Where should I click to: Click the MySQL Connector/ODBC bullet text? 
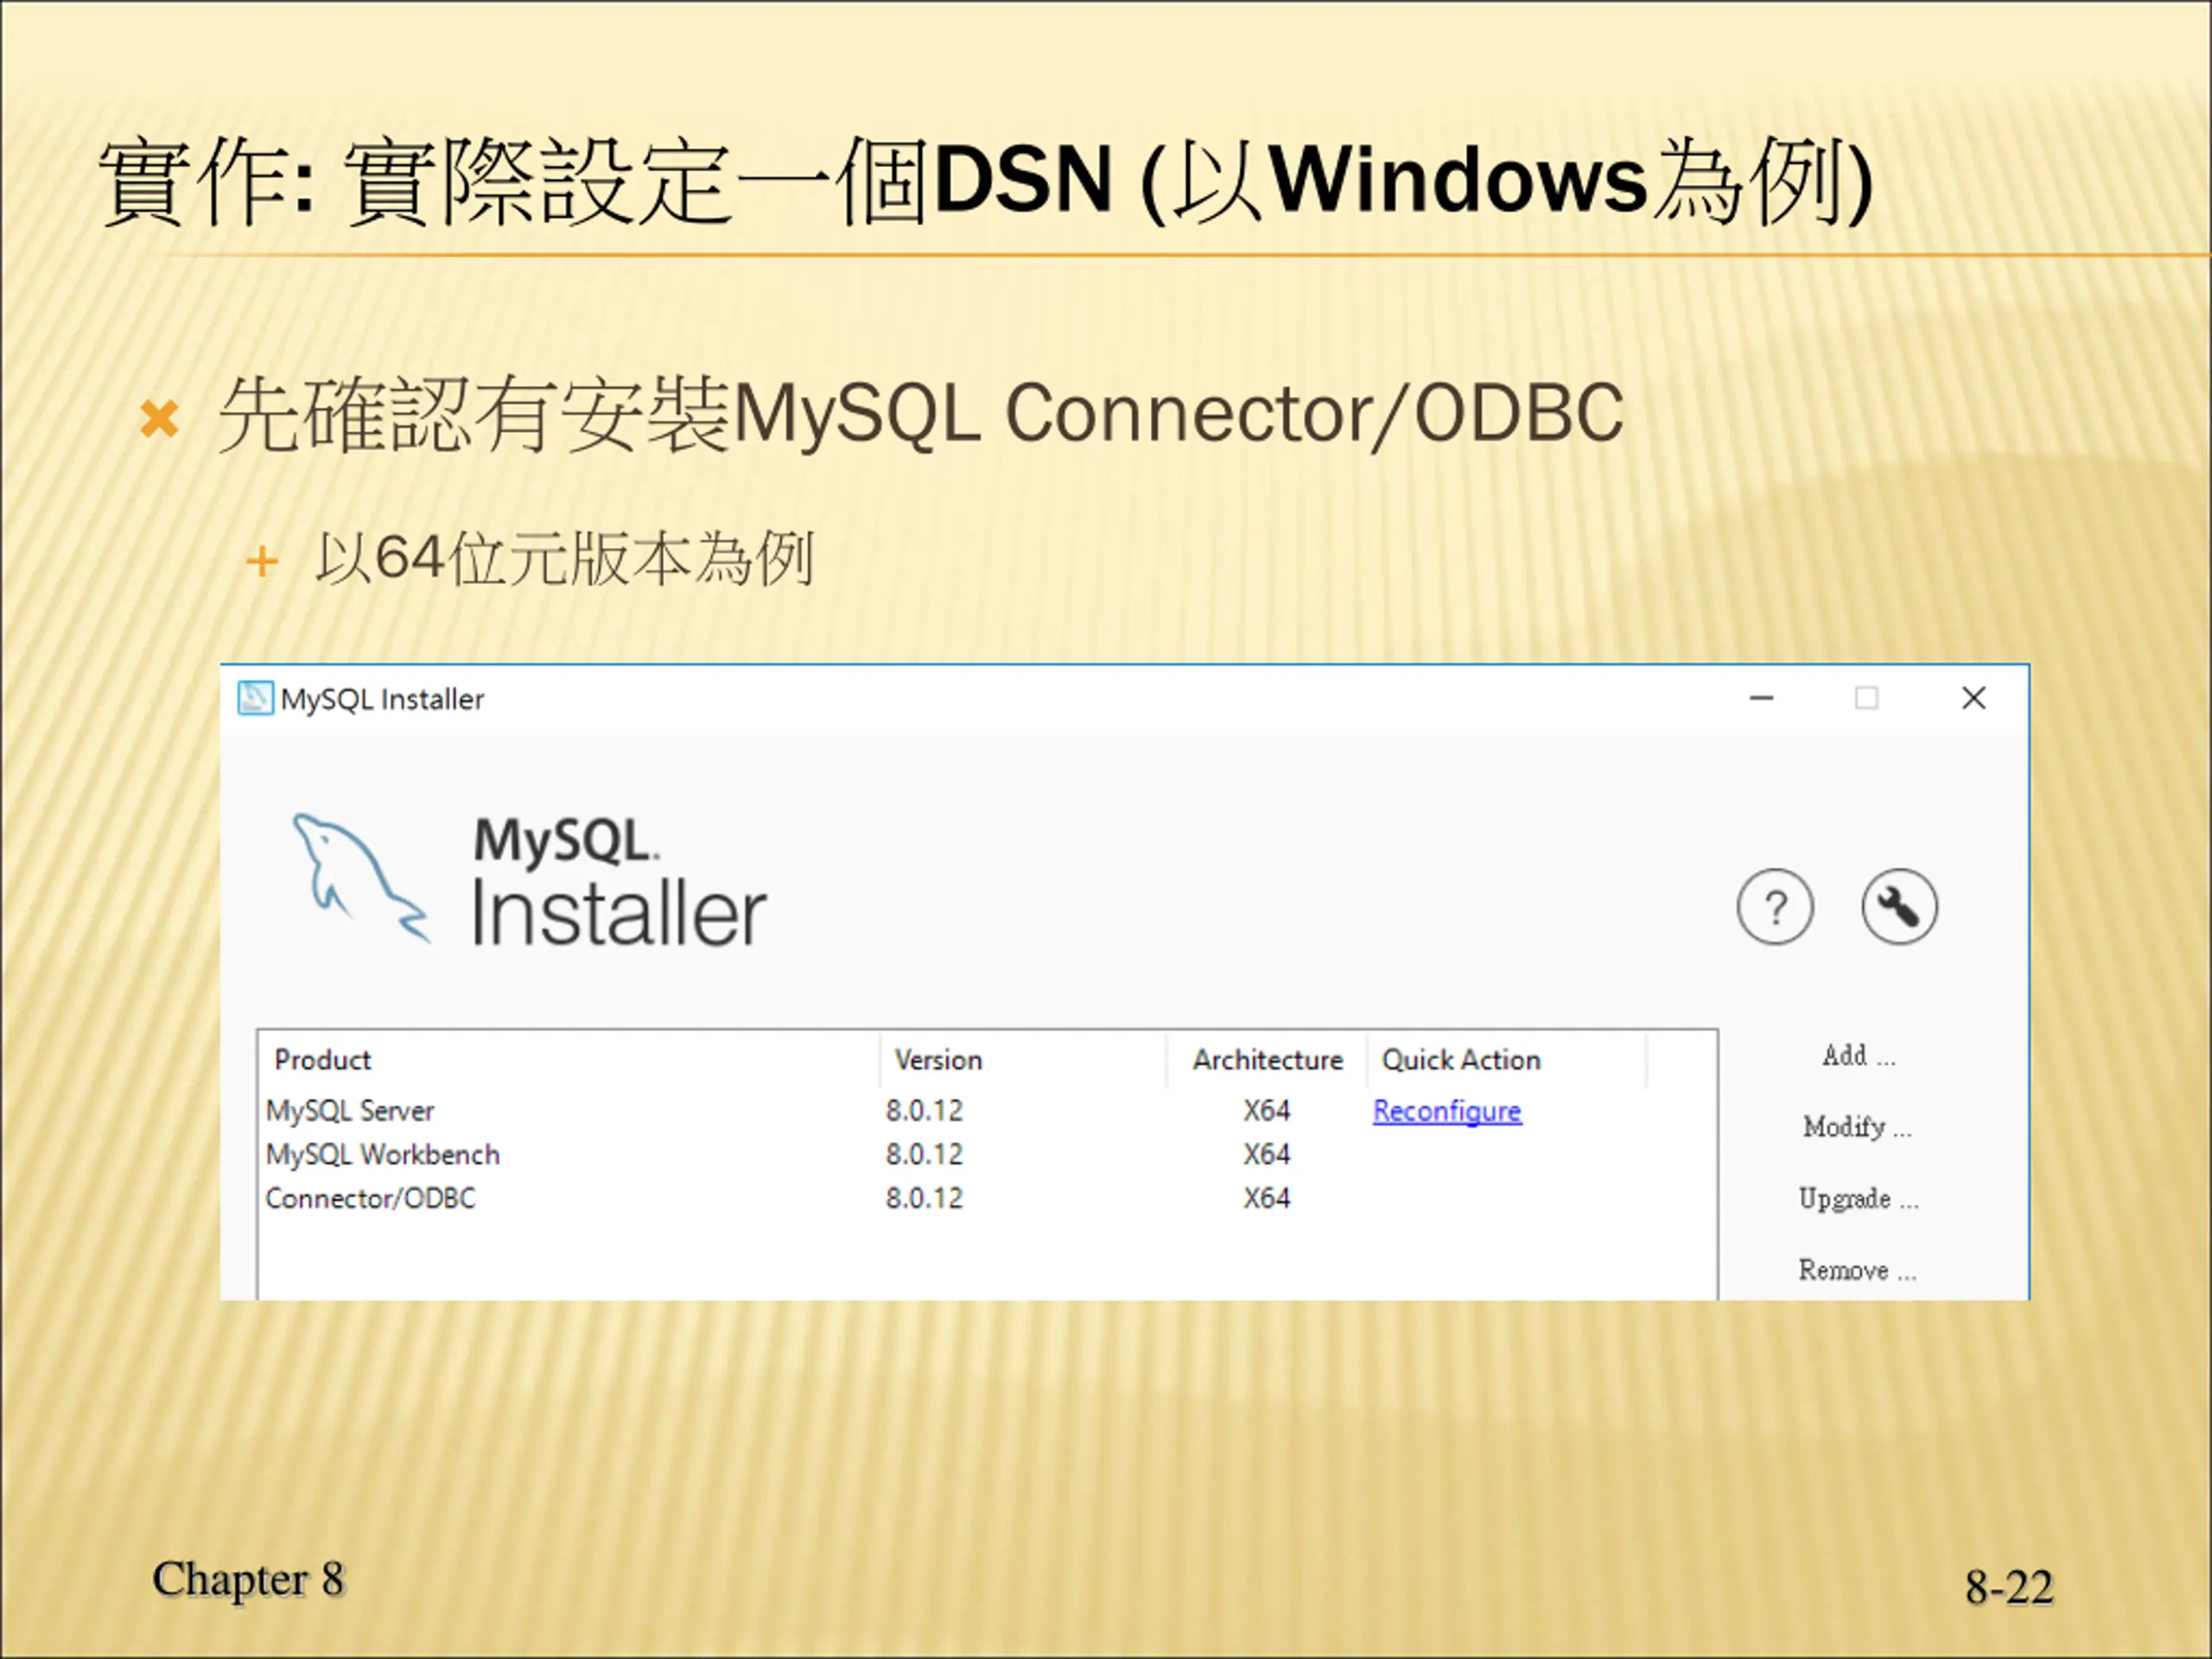point(920,413)
